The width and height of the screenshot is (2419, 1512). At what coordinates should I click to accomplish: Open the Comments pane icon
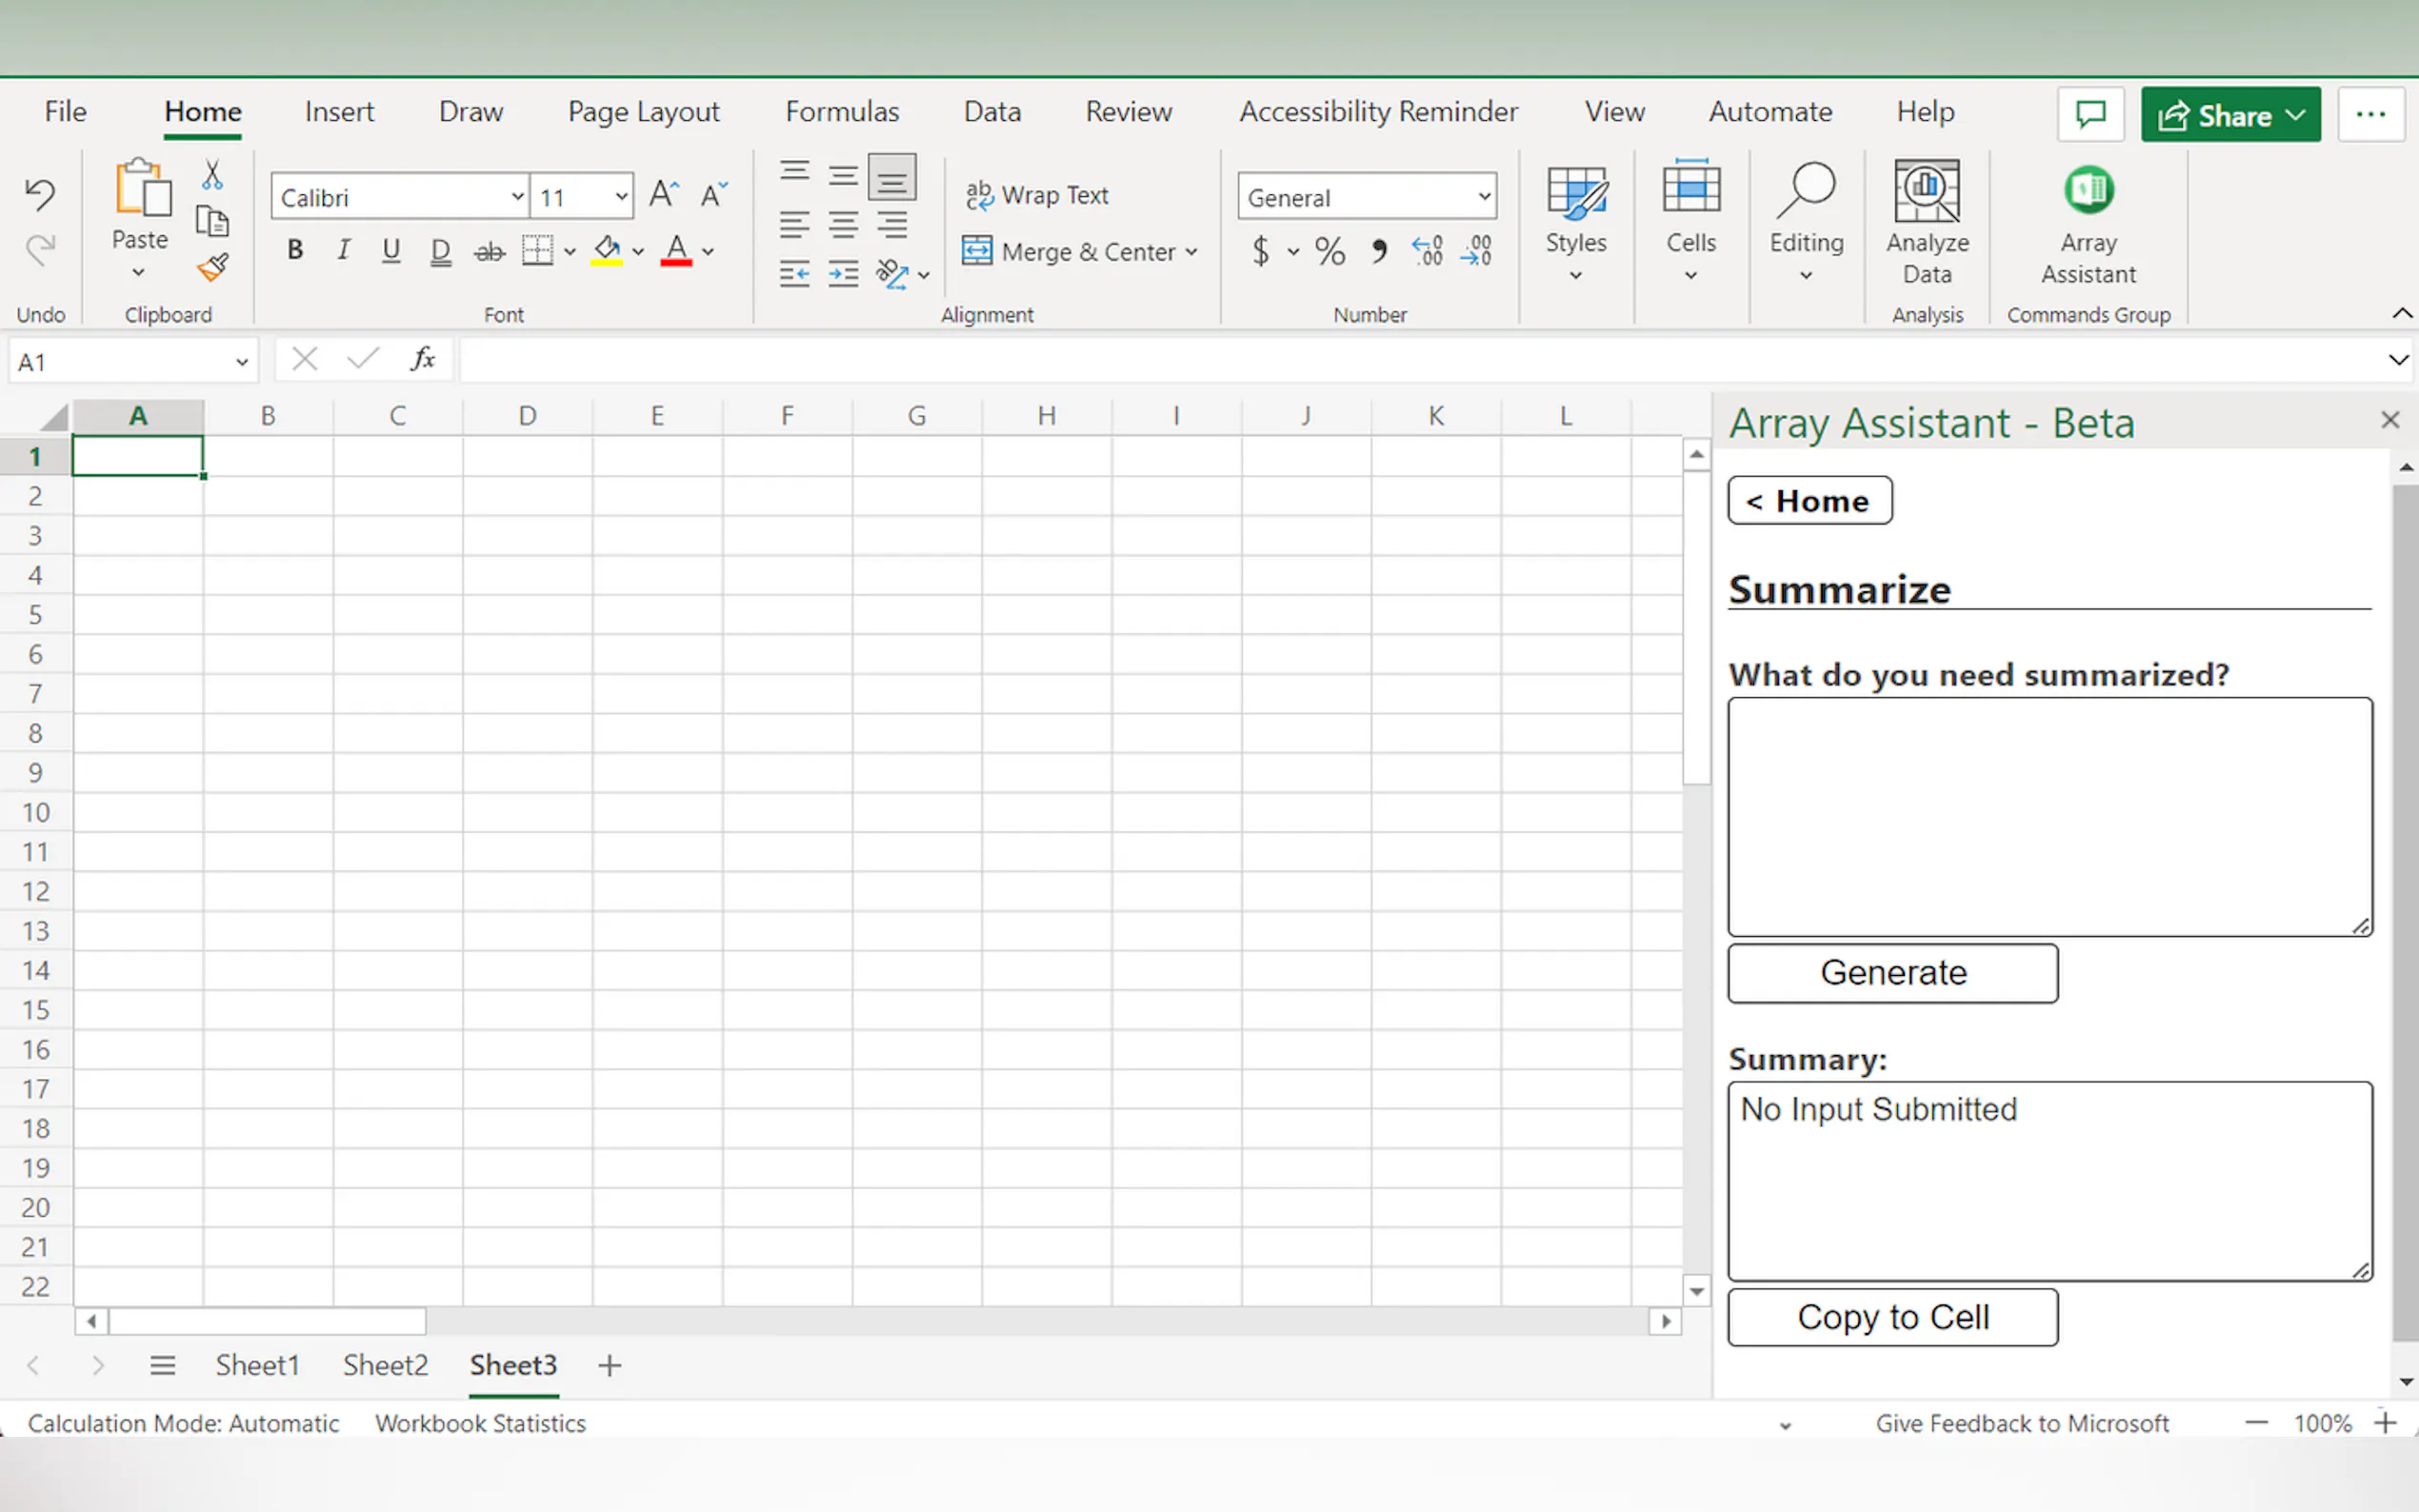[2090, 114]
